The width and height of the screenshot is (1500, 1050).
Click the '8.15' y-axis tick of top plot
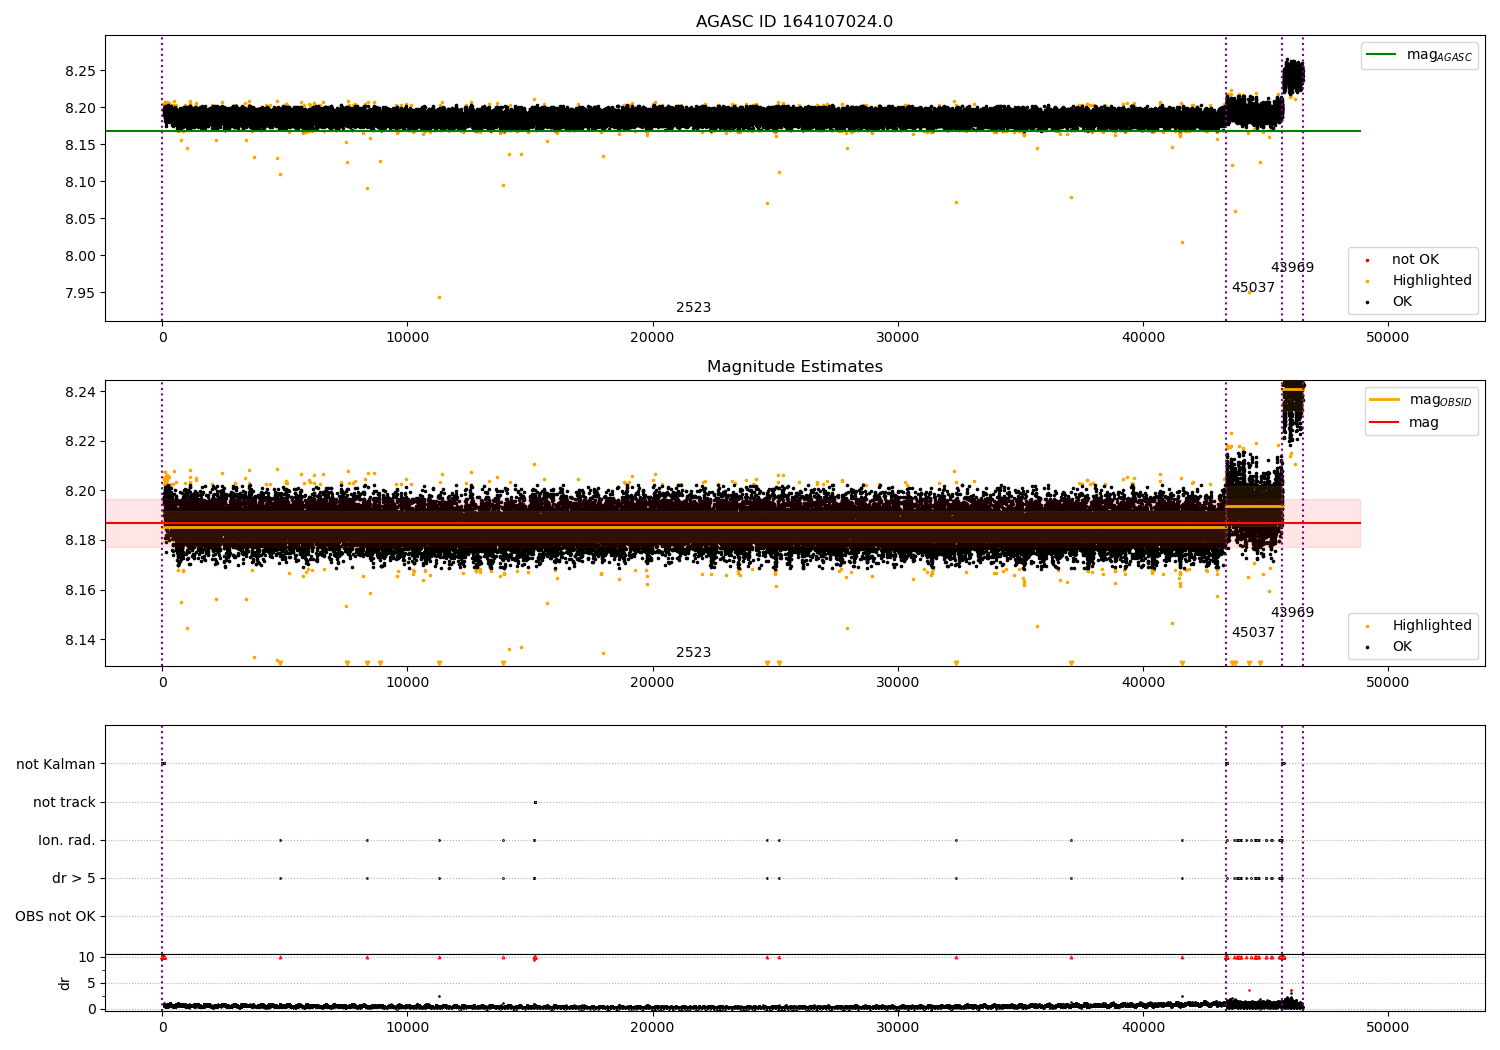pyautogui.click(x=80, y=145)
